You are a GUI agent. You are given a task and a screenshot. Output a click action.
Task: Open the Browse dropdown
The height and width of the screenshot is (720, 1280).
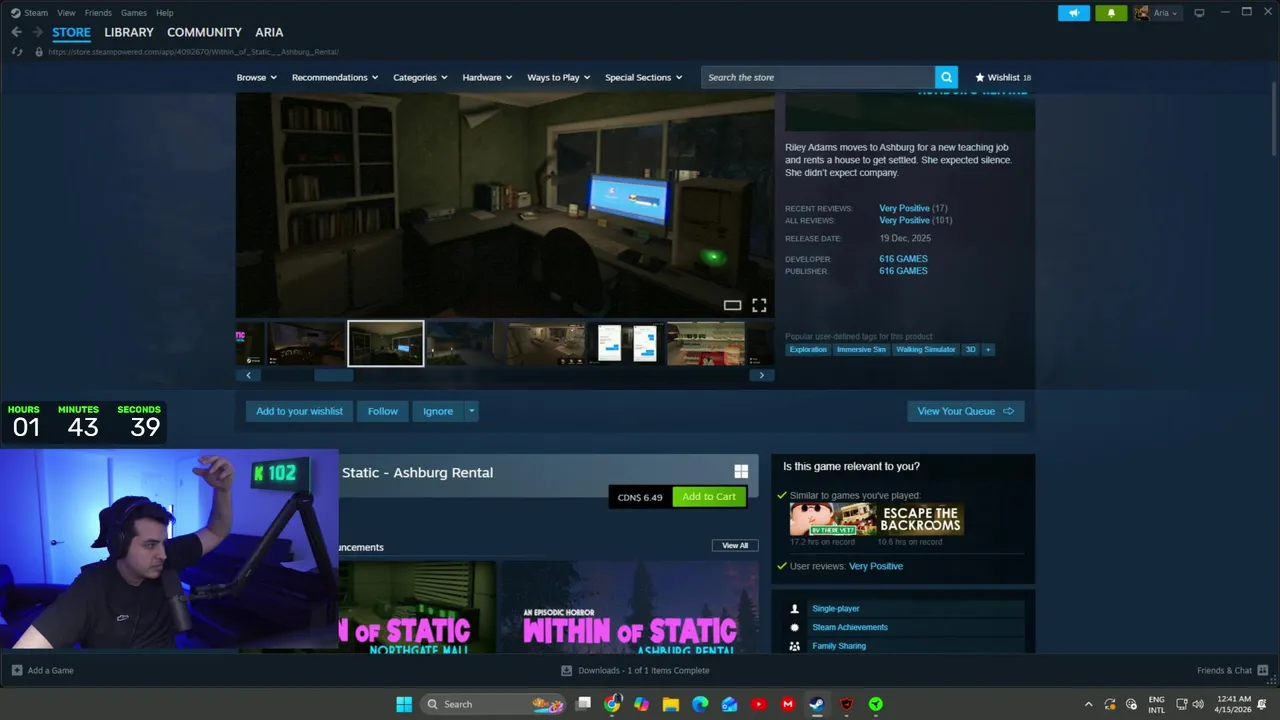tap(257, 77)
